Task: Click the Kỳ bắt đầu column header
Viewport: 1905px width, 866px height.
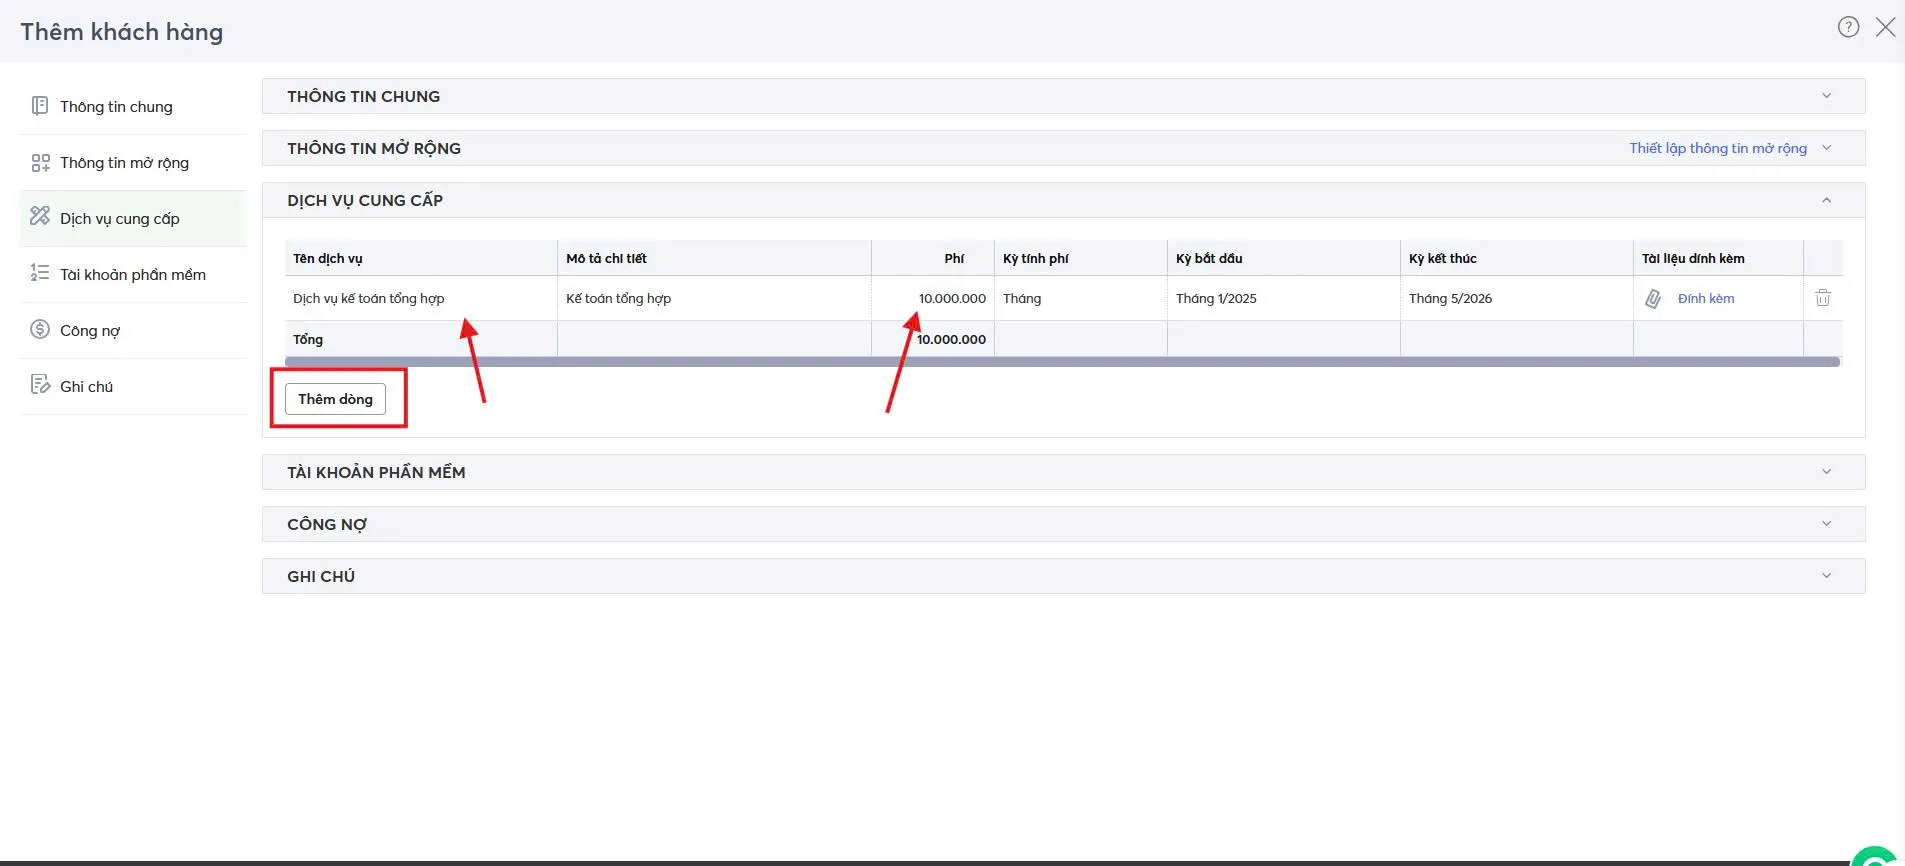Action: 1284,258
